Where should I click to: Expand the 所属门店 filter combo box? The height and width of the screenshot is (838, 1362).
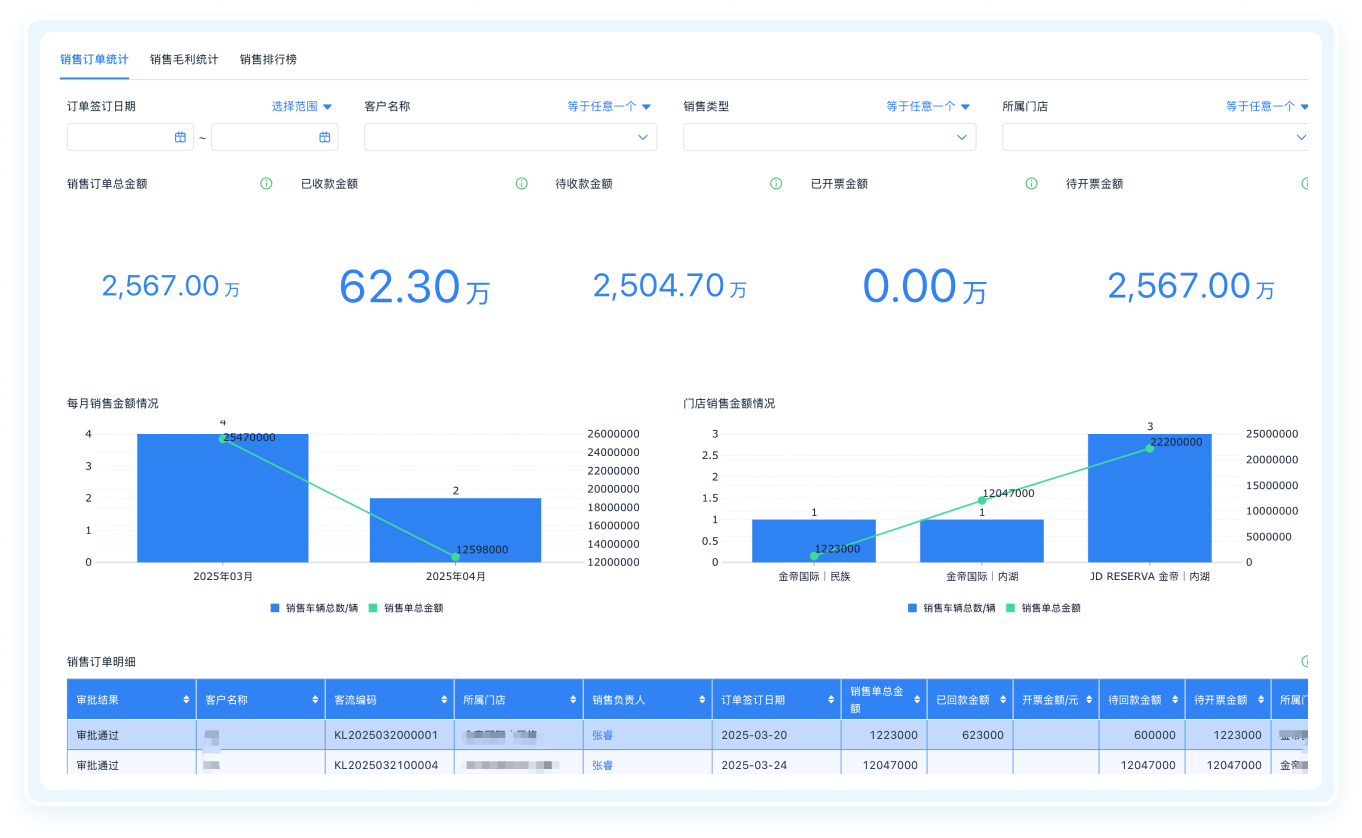click(x=1155, y=137)
